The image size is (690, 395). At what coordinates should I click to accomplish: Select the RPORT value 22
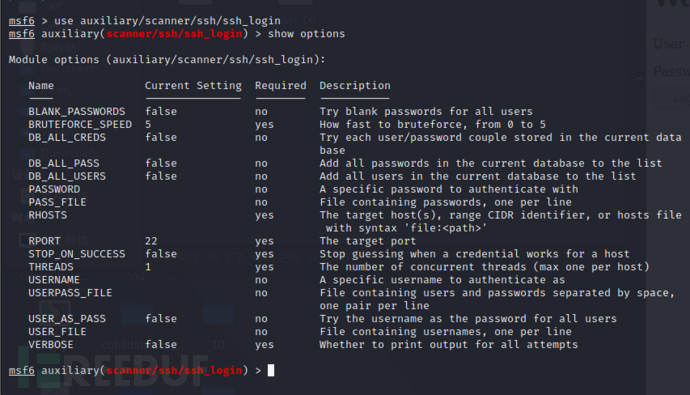tap(151, 241)
